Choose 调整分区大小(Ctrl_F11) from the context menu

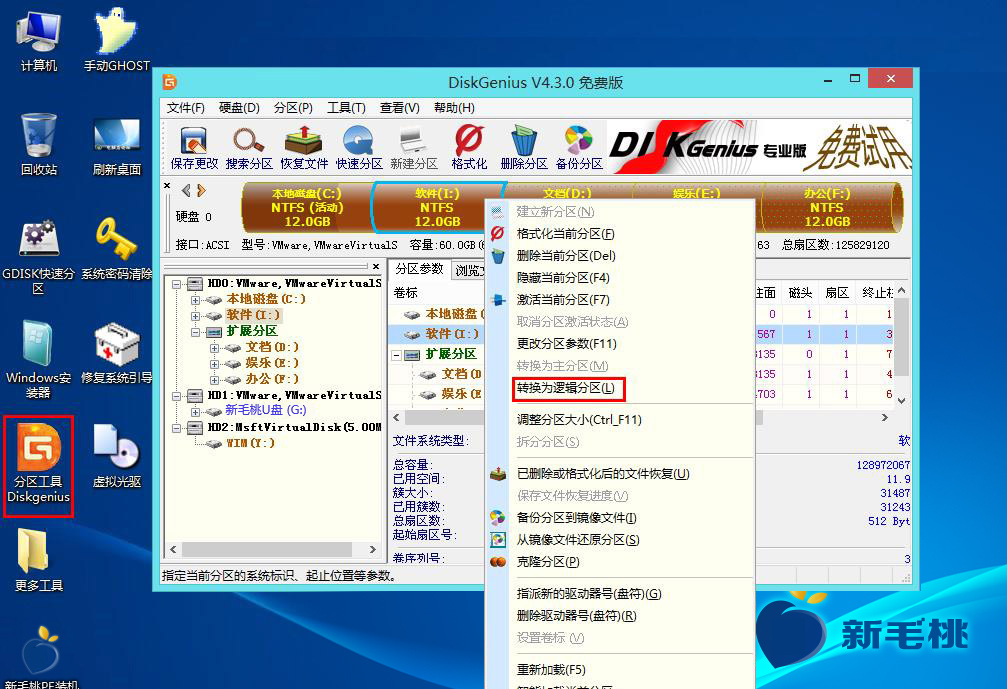[x=620, y=420]
